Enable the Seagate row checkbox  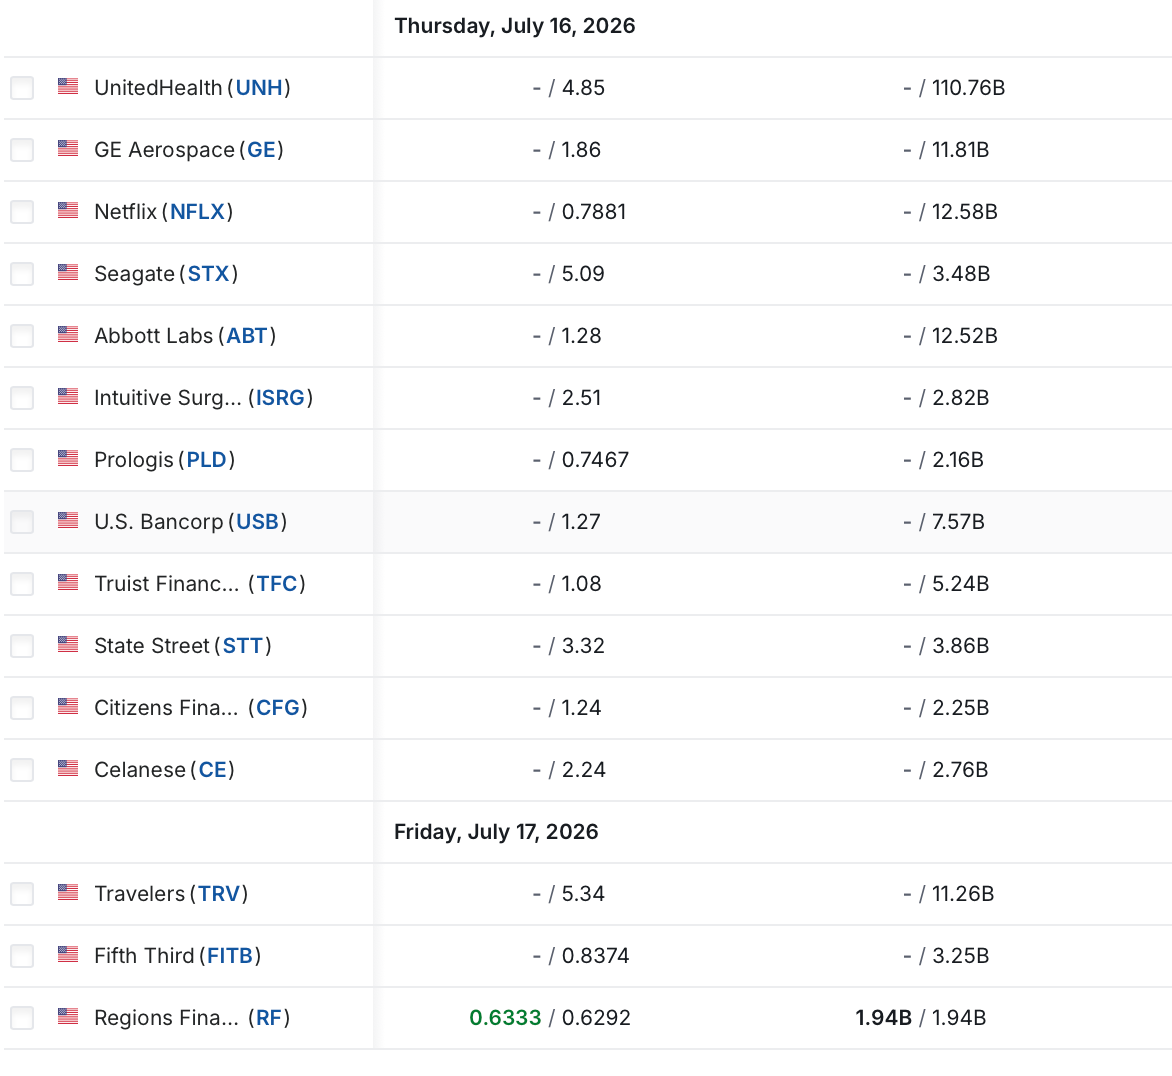tap(22, 274)
